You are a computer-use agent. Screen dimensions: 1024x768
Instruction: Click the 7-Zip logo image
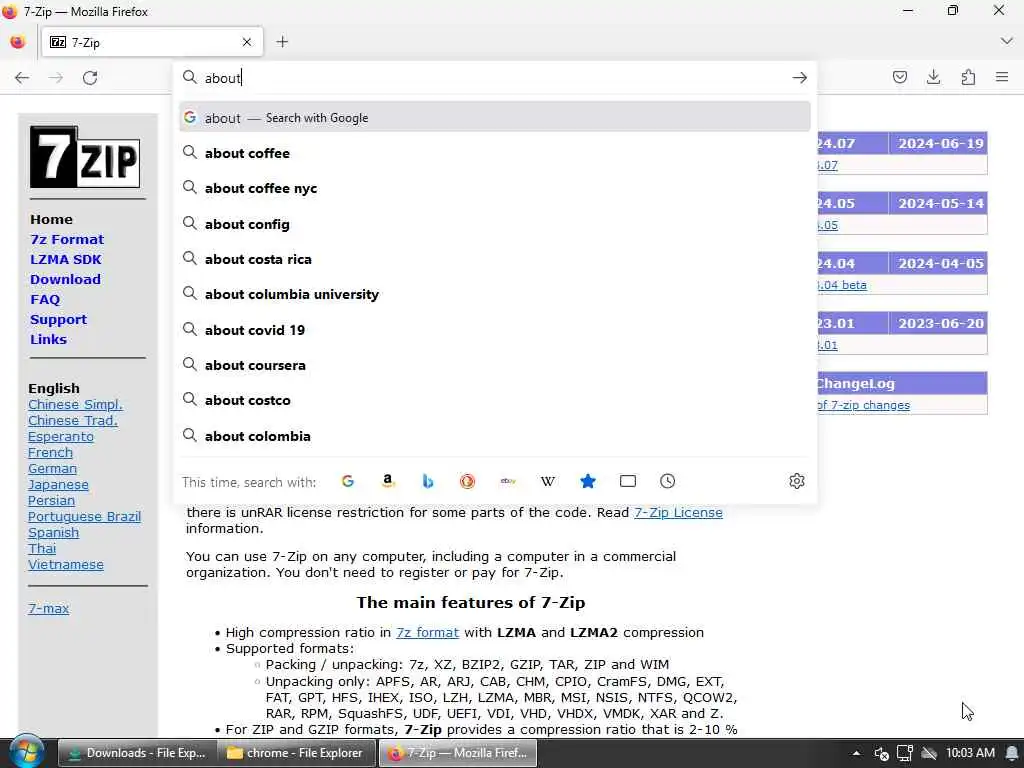[x=85, y=157]
